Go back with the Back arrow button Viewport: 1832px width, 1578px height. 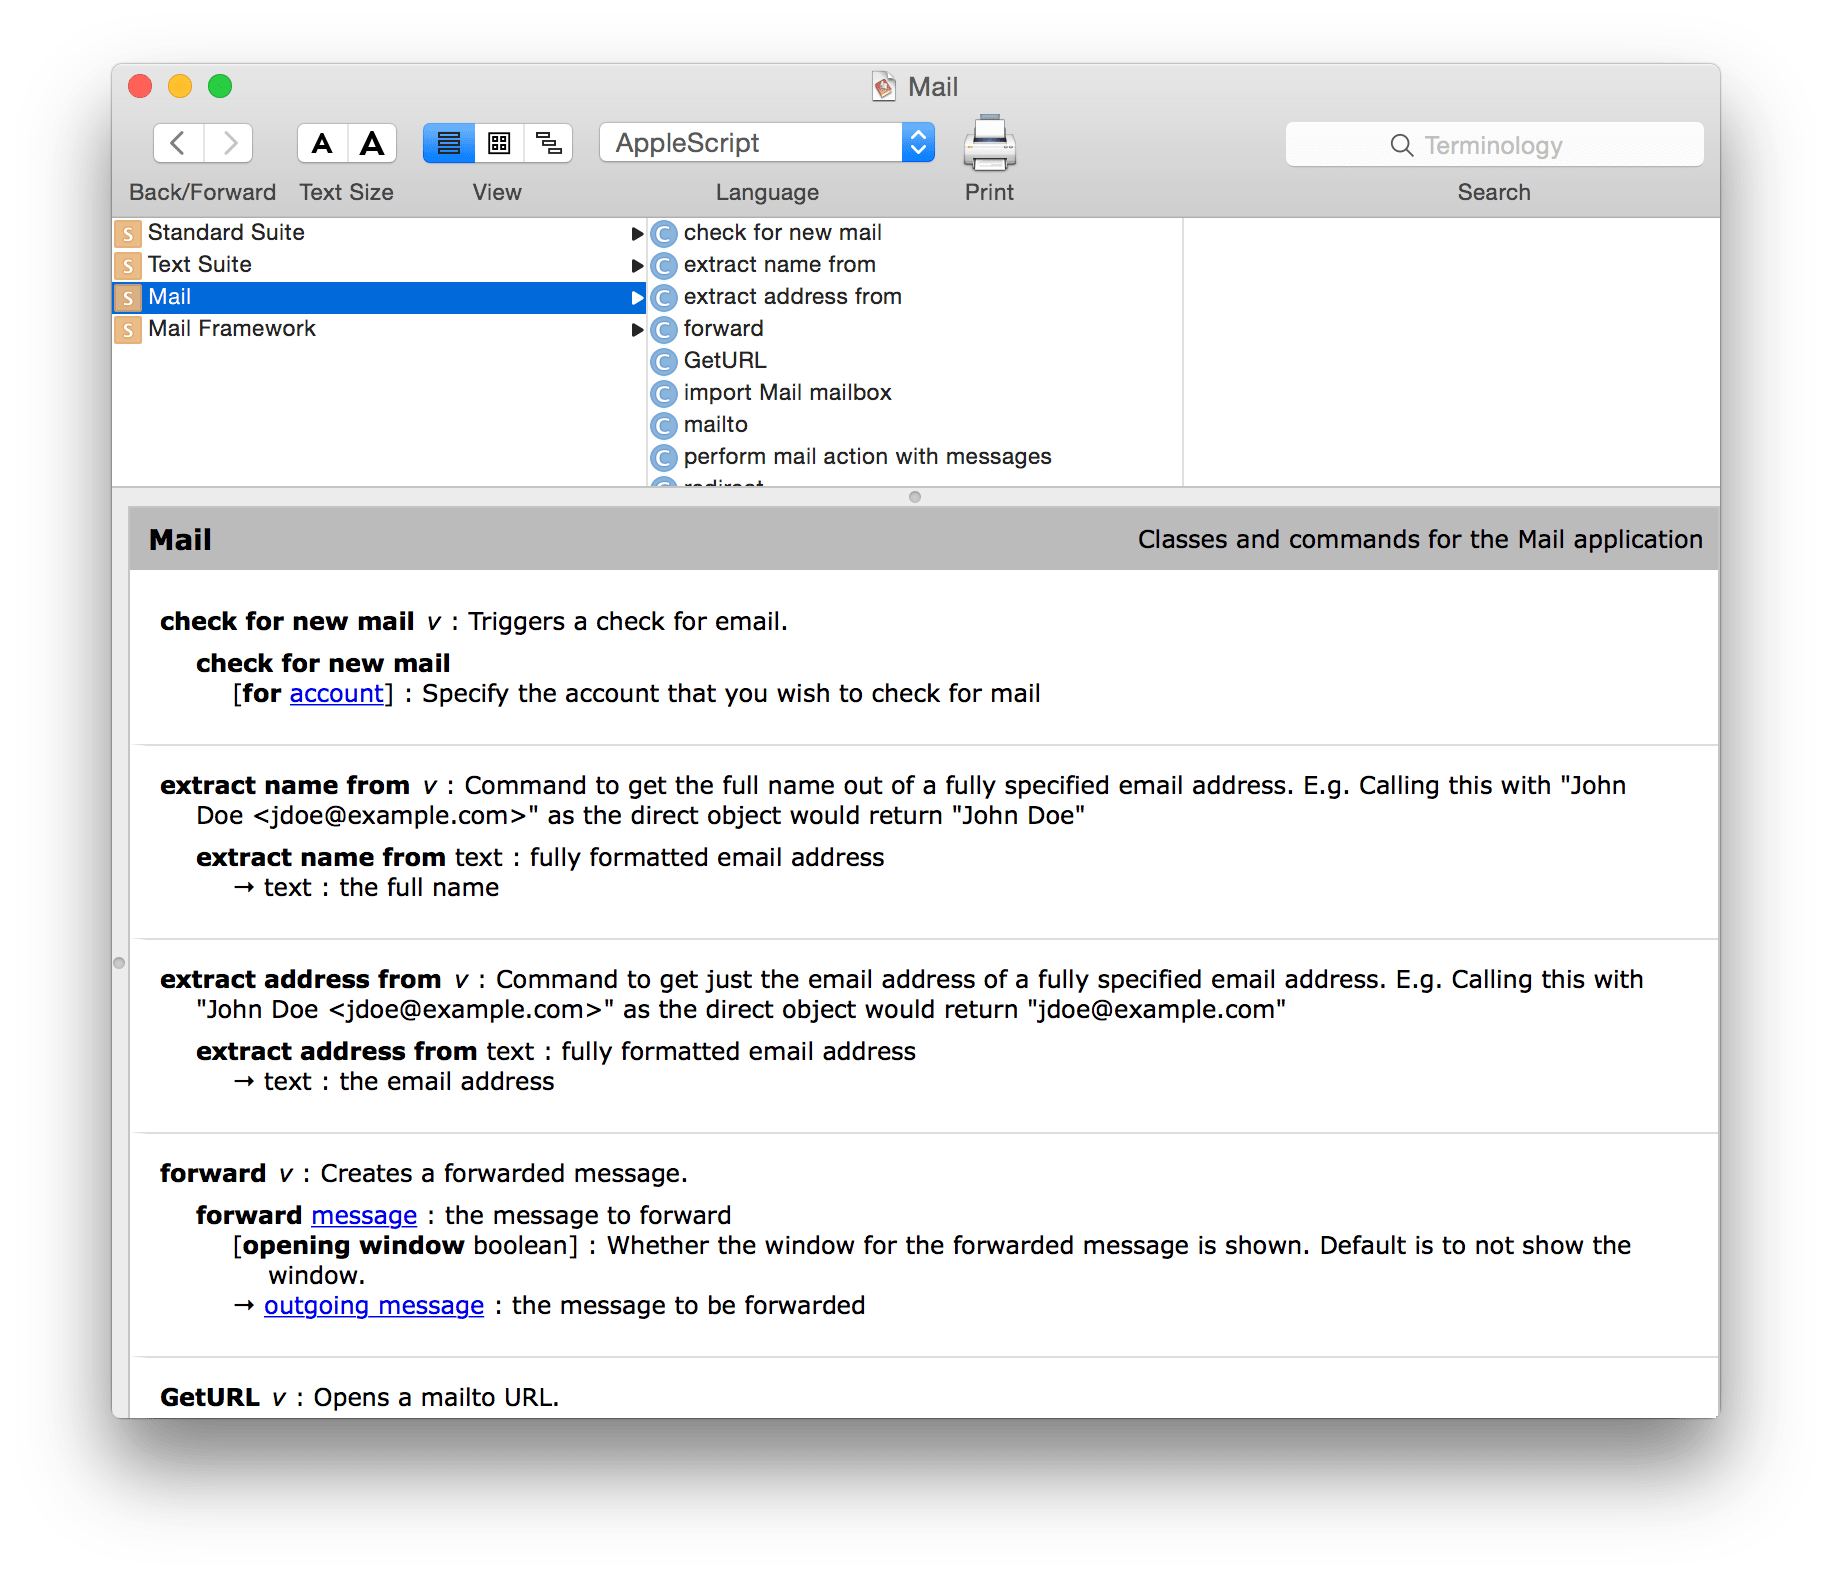178,143
